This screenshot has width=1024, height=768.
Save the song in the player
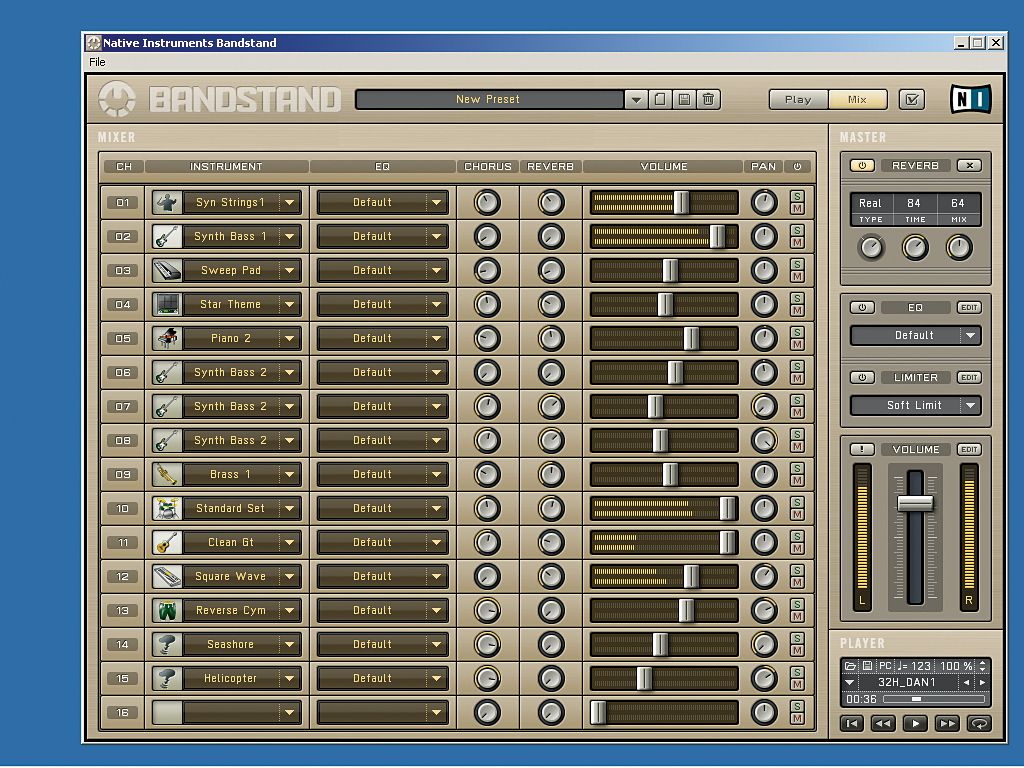[x=867, y=665]
